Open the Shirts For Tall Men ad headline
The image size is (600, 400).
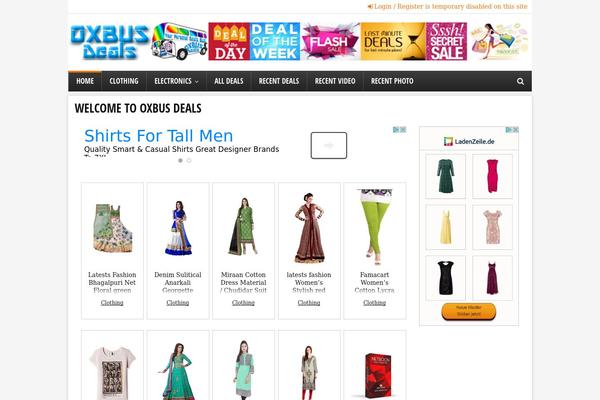click(158, 136)
